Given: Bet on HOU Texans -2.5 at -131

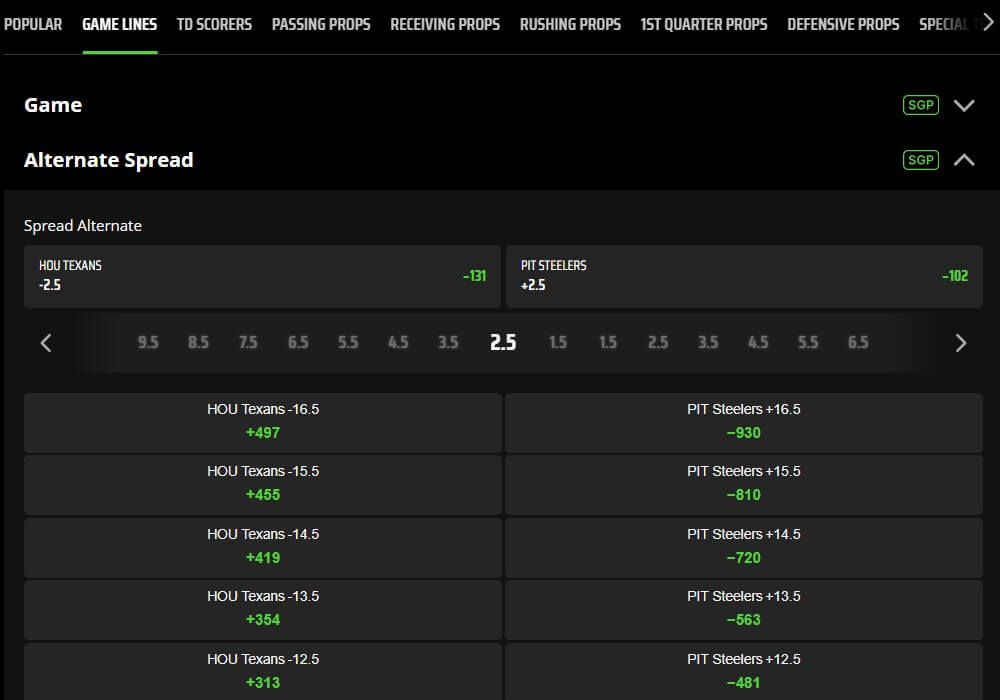Looking at the screenshot, I should coord(262,277).
